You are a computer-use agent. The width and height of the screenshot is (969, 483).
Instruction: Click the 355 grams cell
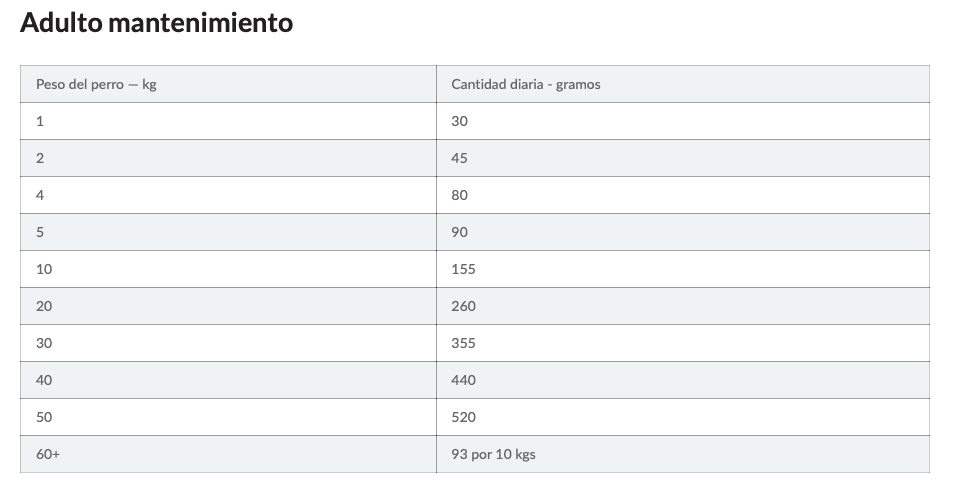[x=683, y=343]
